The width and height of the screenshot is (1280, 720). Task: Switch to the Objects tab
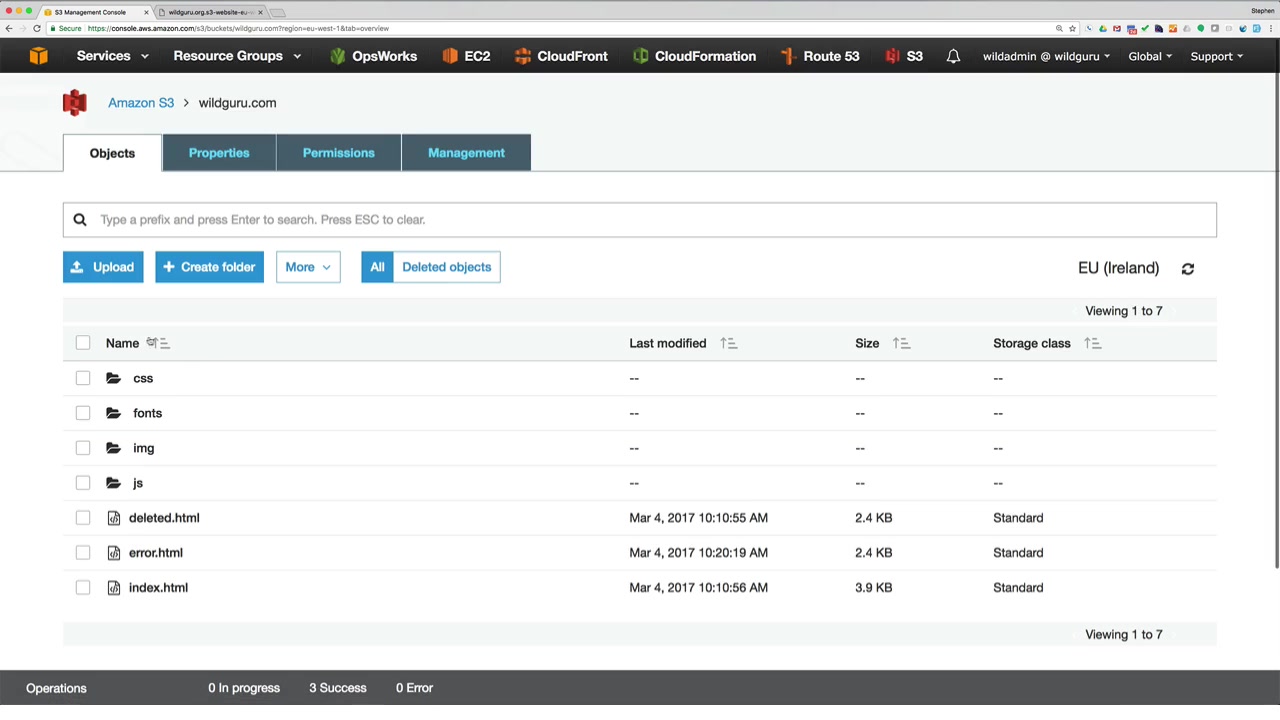click(112, 153)
